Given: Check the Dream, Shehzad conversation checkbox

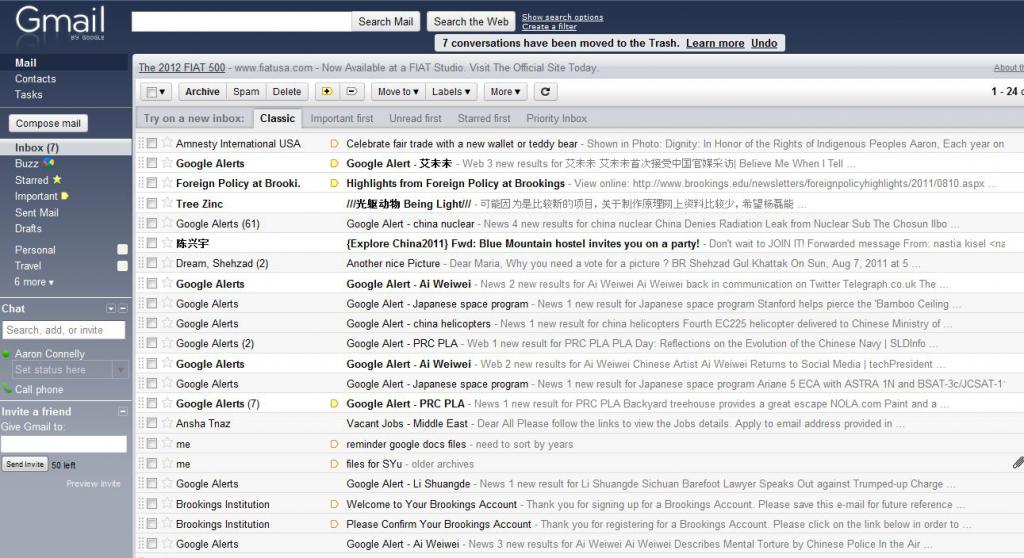Looking at the screenshot, I should [x=152, y=263].
